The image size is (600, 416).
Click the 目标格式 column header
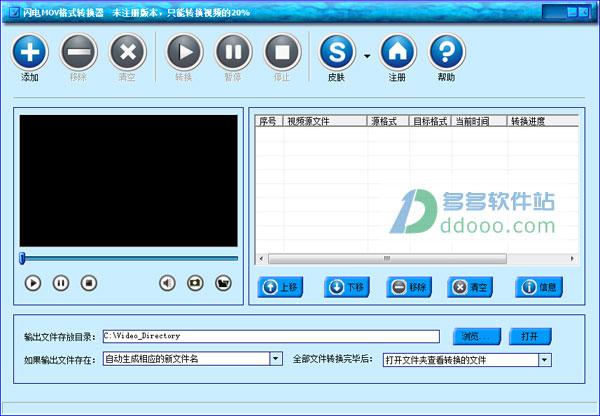pyautogui.click(x=430, y=121)
